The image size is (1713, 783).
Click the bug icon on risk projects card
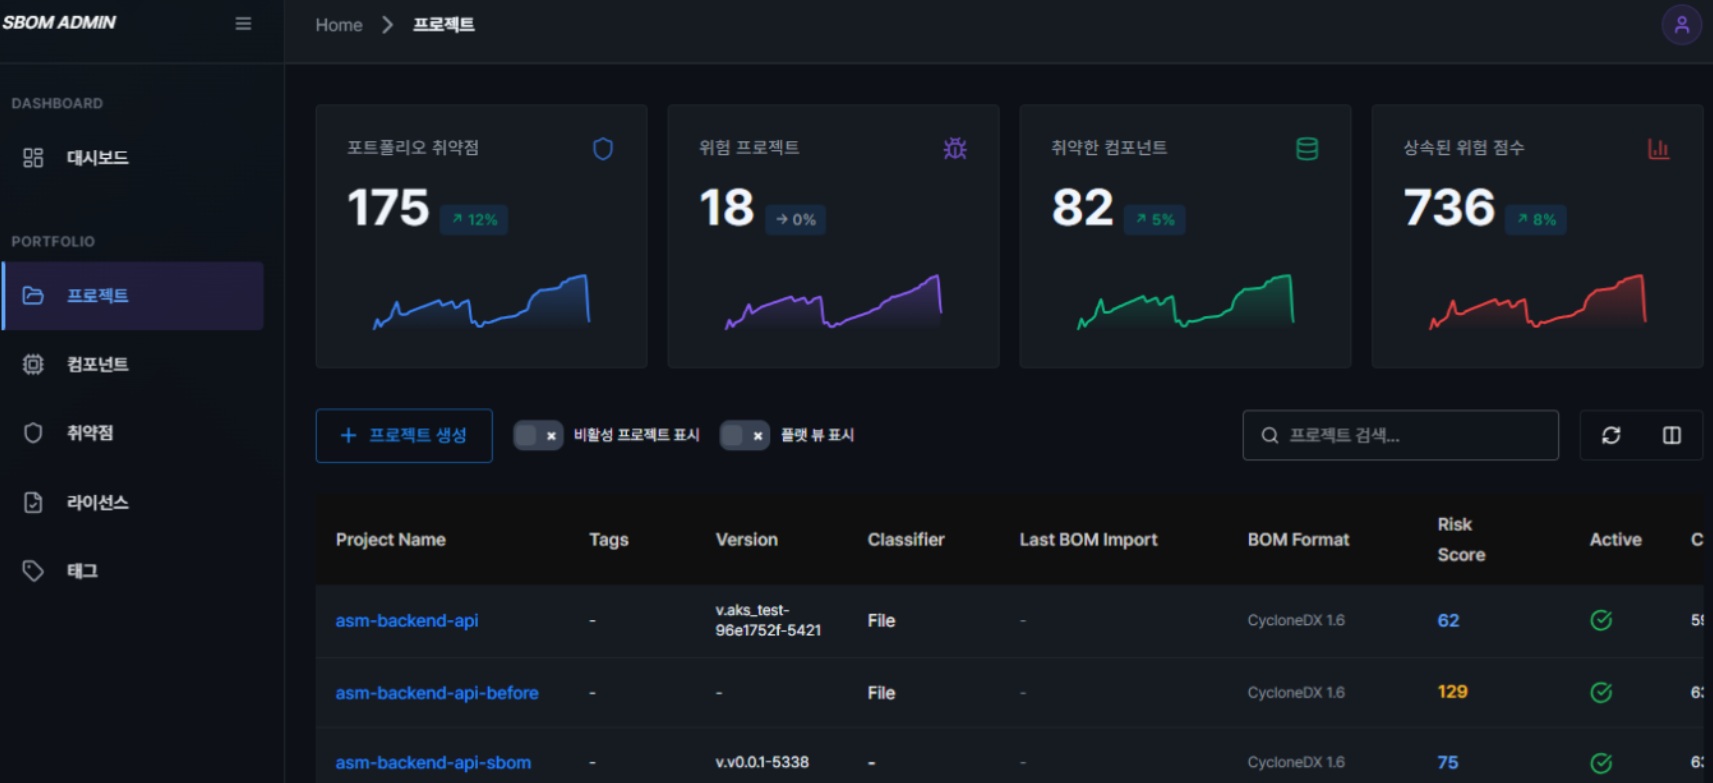955,149
